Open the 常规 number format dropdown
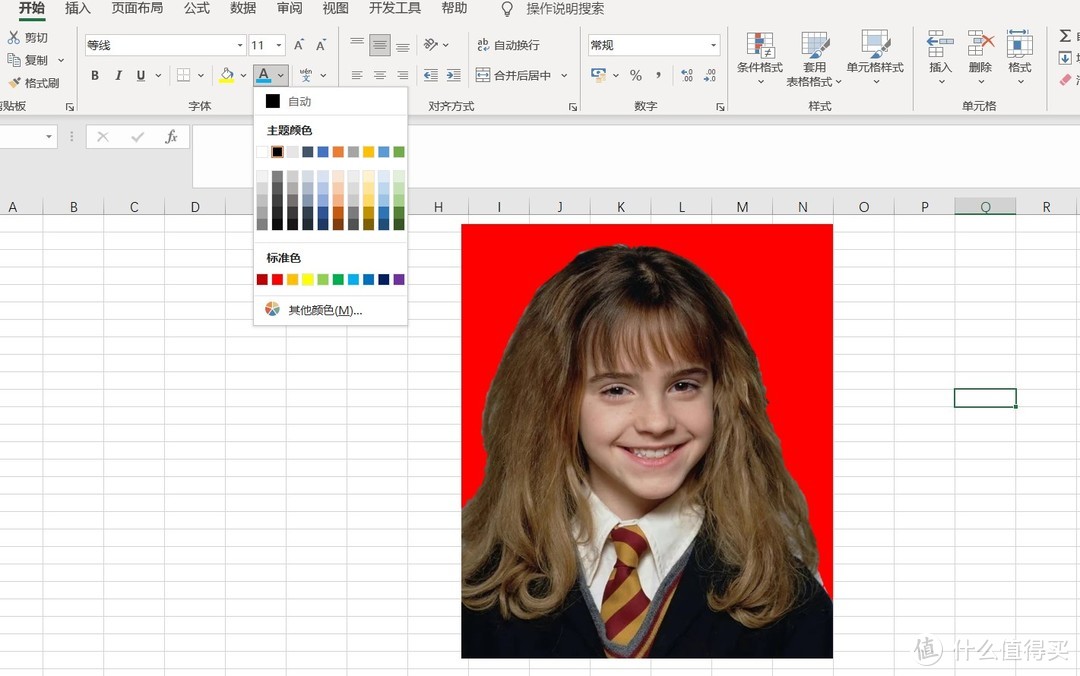This screenshot has width=1080, height=676. tap(714, 45)
